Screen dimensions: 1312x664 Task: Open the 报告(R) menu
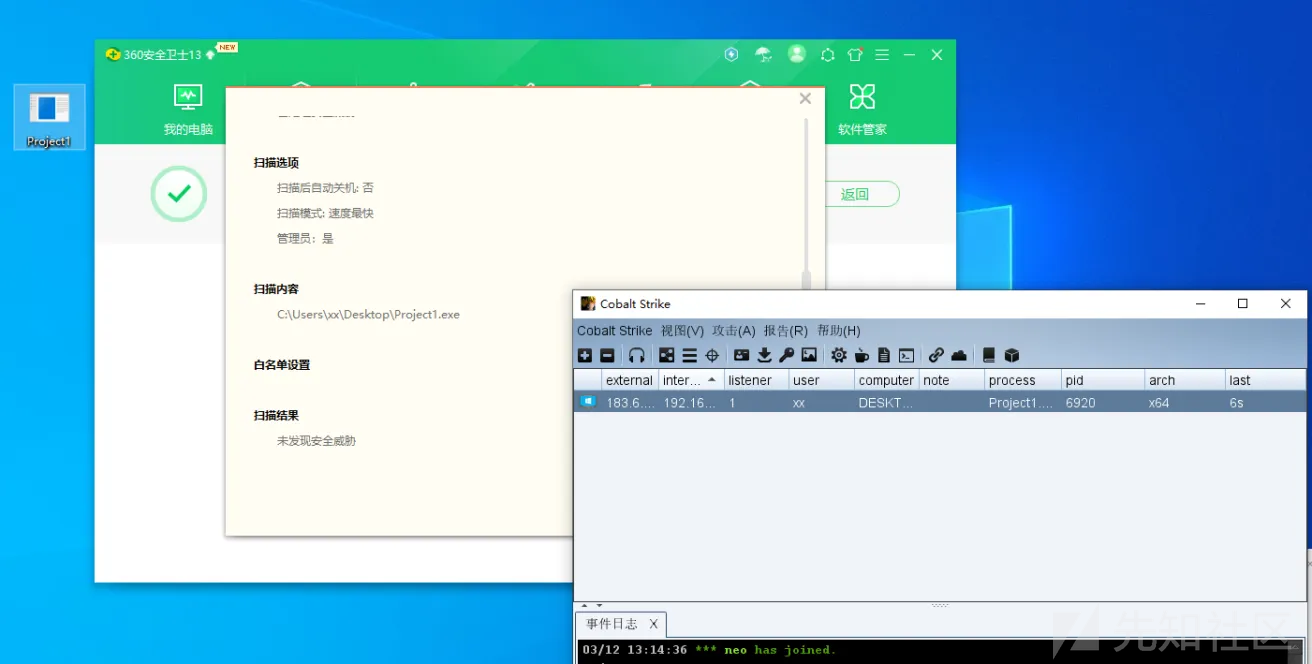click(785, 330)
